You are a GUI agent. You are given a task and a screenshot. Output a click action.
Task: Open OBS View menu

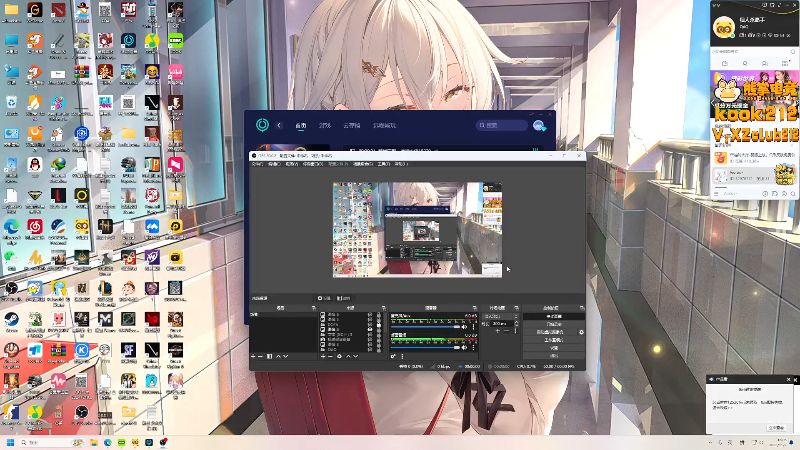[x=291, y=164]
